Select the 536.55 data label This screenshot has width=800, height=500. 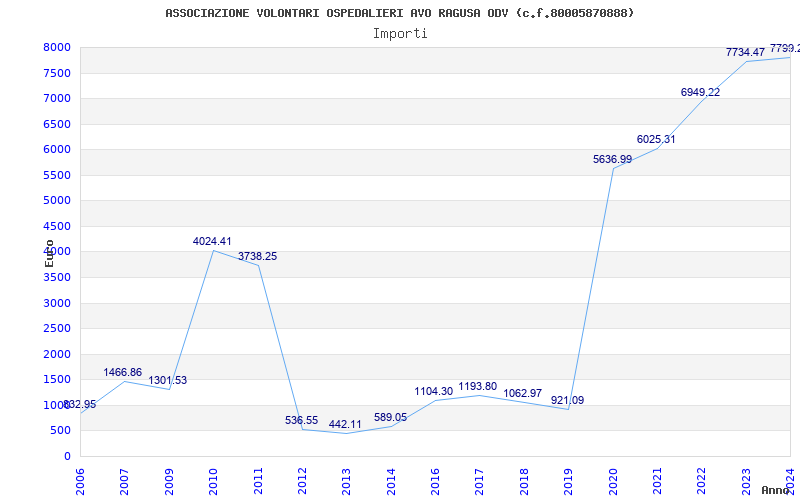[301, 421]
